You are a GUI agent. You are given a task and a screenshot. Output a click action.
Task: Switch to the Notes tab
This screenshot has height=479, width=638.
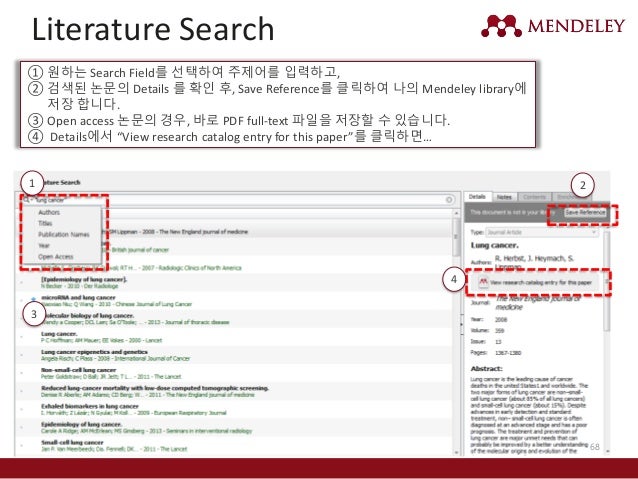pyautogui.click(x=504, y=197)
